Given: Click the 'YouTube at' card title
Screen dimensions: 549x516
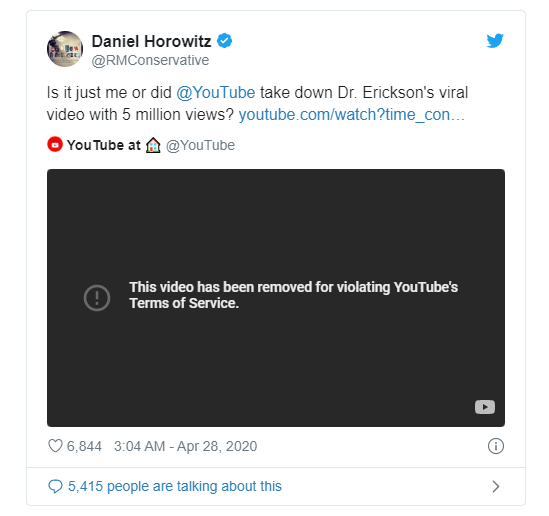Looking at the screenshot, I should (104, 145).
